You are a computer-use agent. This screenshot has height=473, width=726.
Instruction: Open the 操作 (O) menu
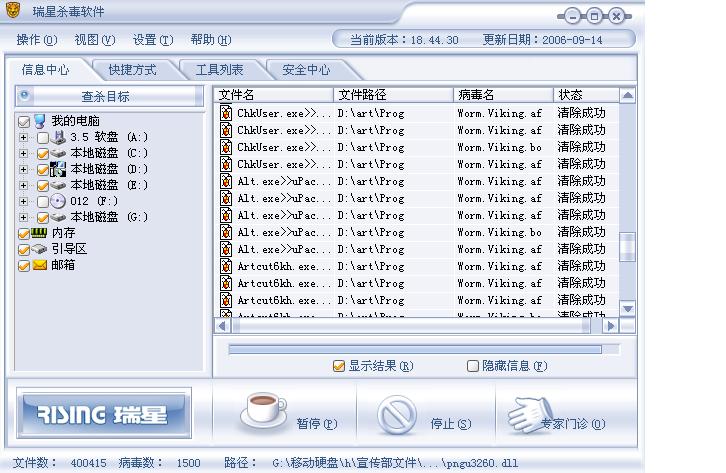pos(37,40)
